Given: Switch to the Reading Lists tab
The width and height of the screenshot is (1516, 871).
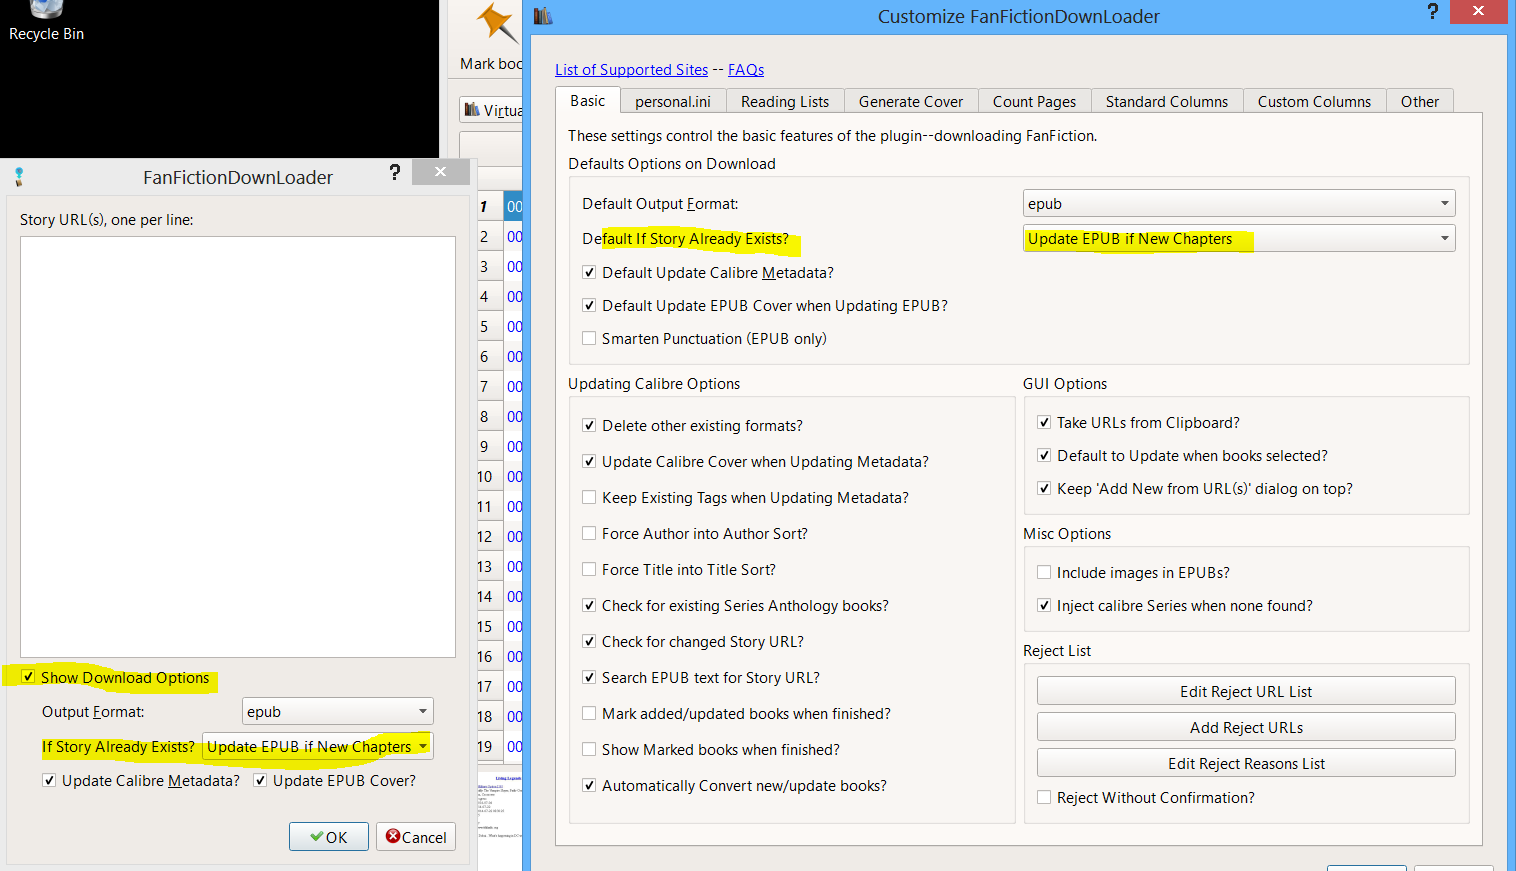Looking at the screenshot, I should (785, 101).
